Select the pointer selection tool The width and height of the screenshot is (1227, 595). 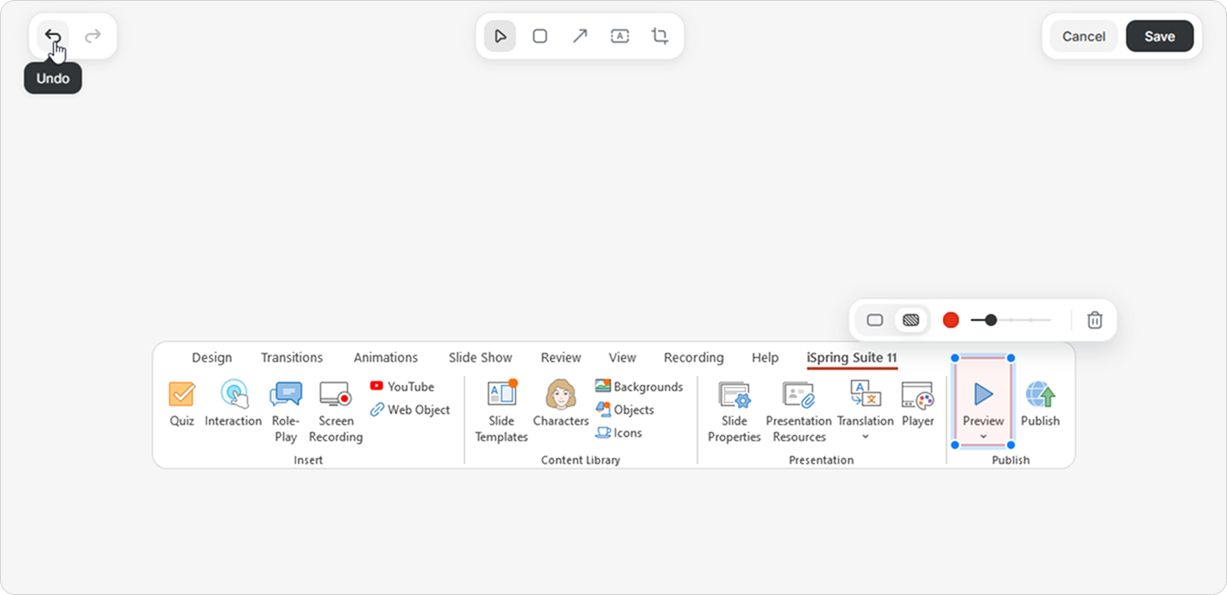(x=500, y=36)
